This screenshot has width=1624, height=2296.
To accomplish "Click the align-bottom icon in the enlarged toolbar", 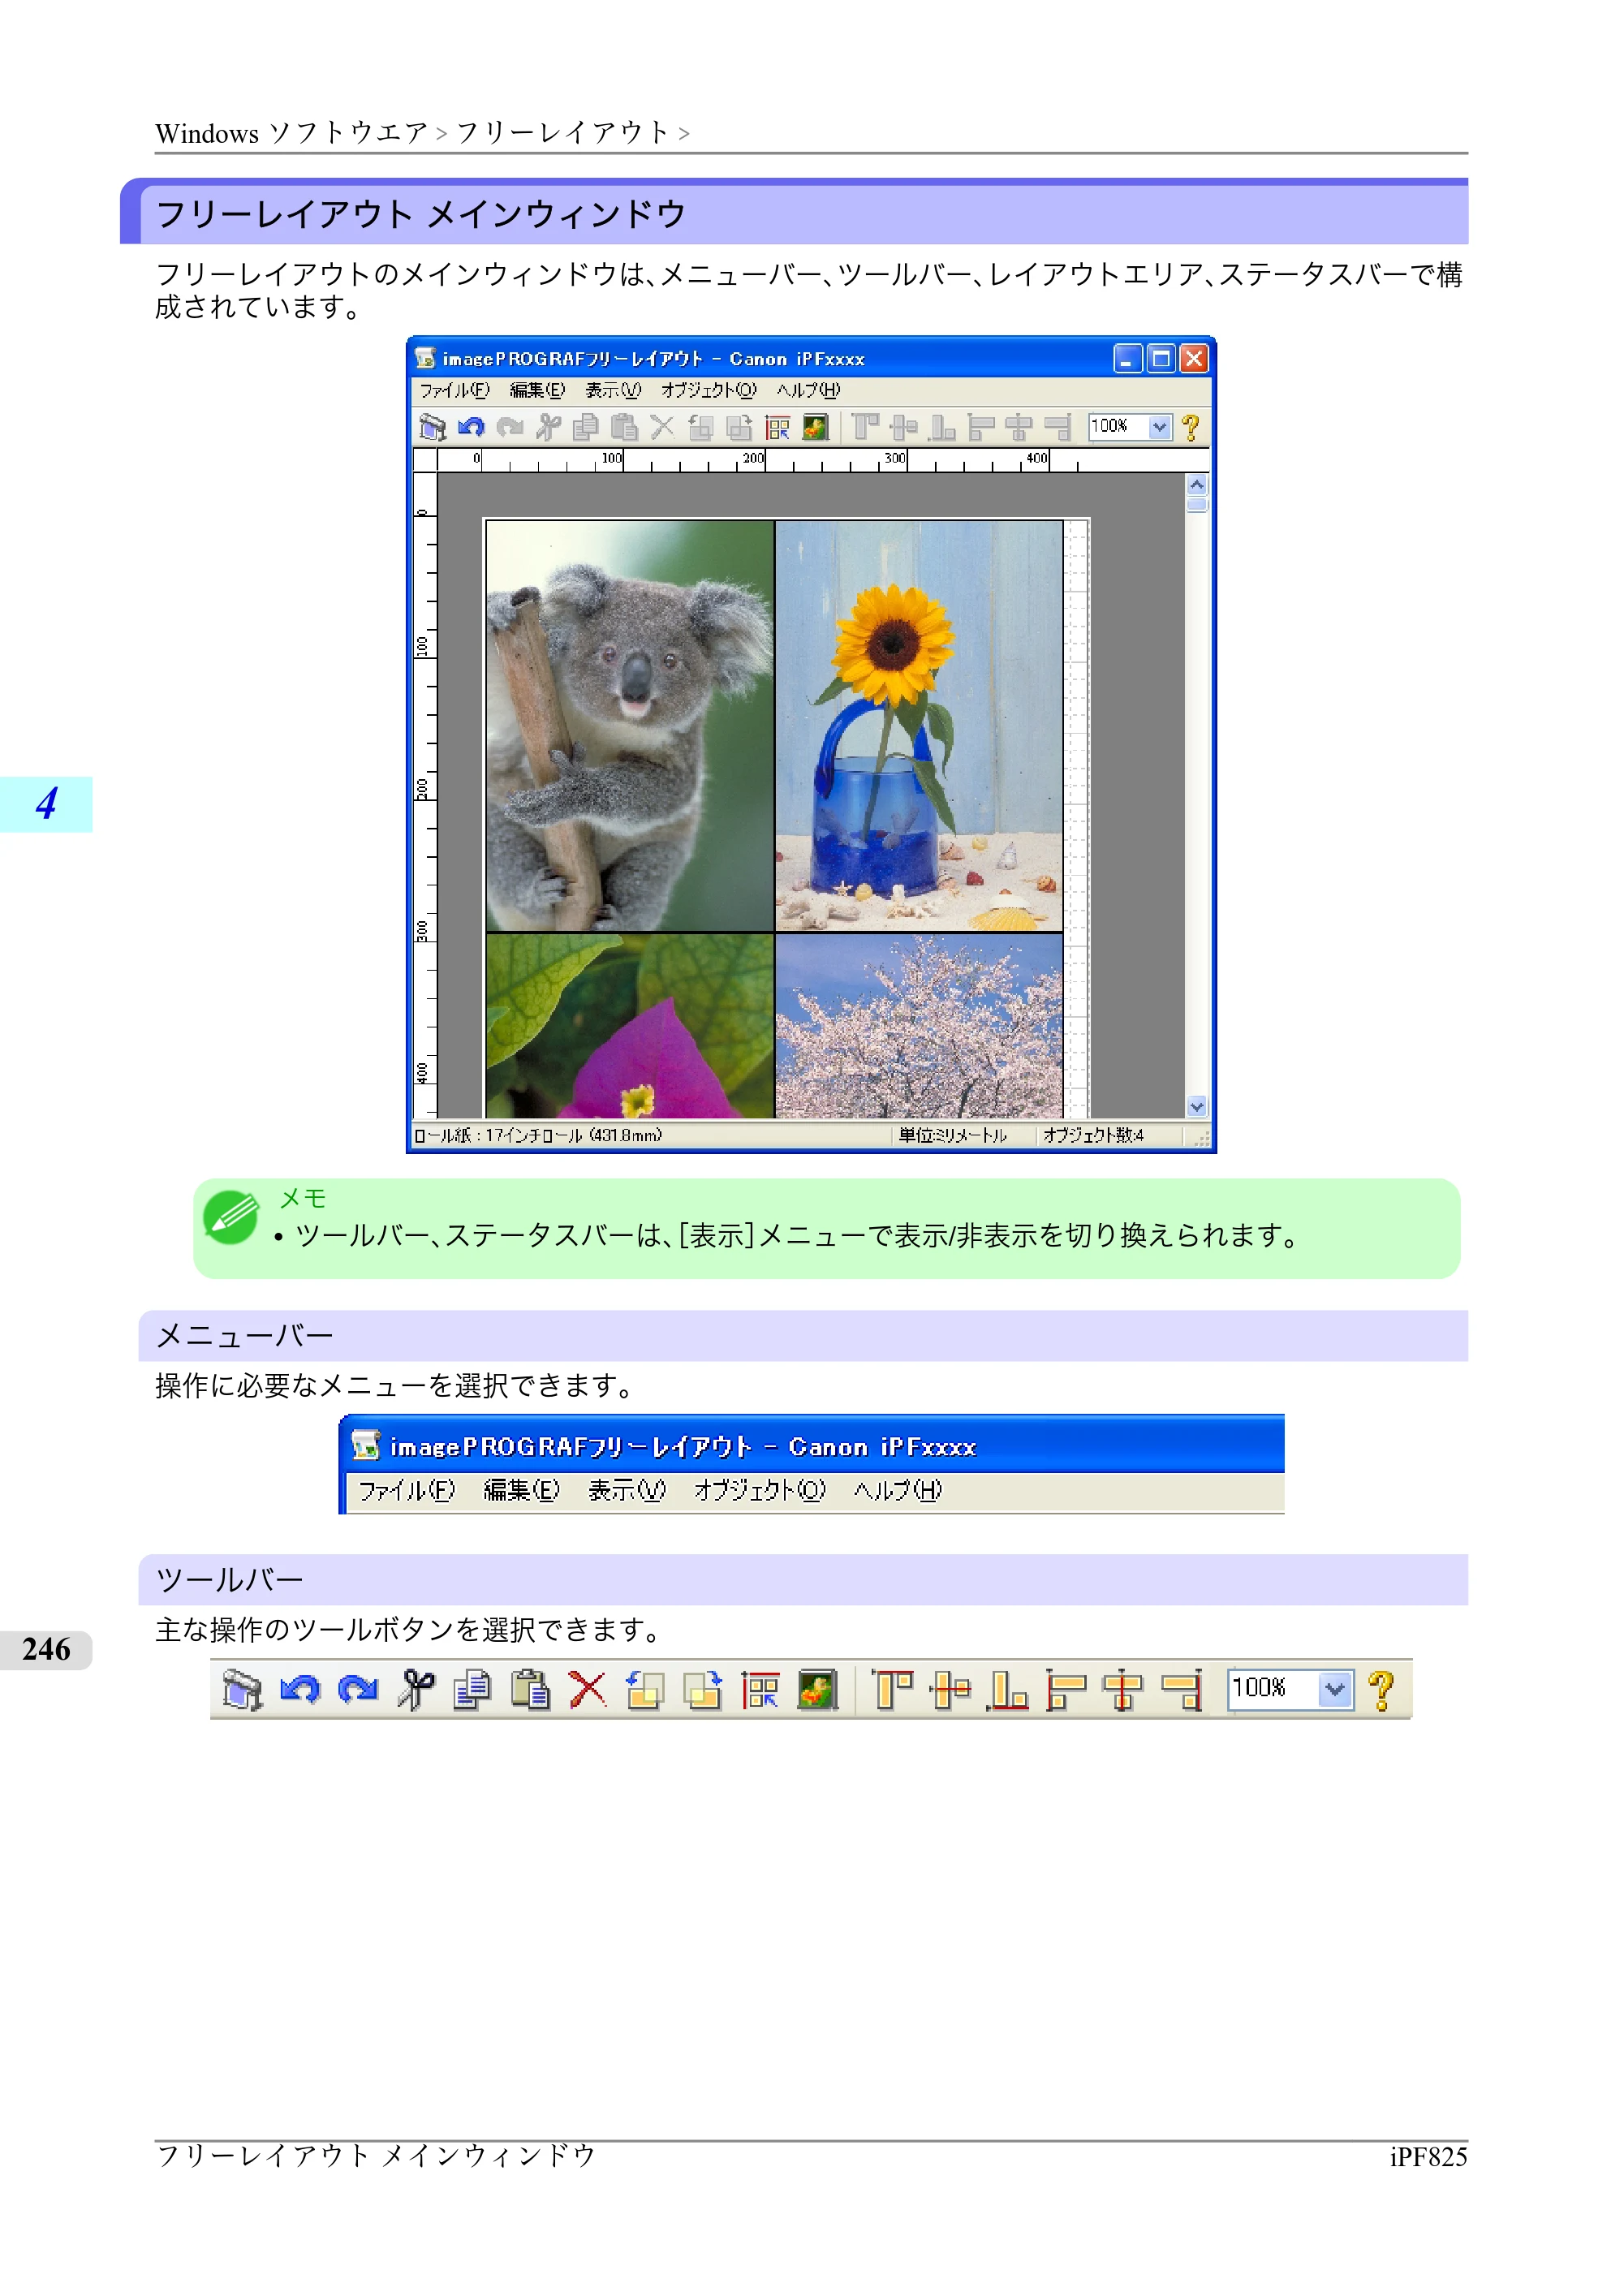I will [x=1008, y=1690].
